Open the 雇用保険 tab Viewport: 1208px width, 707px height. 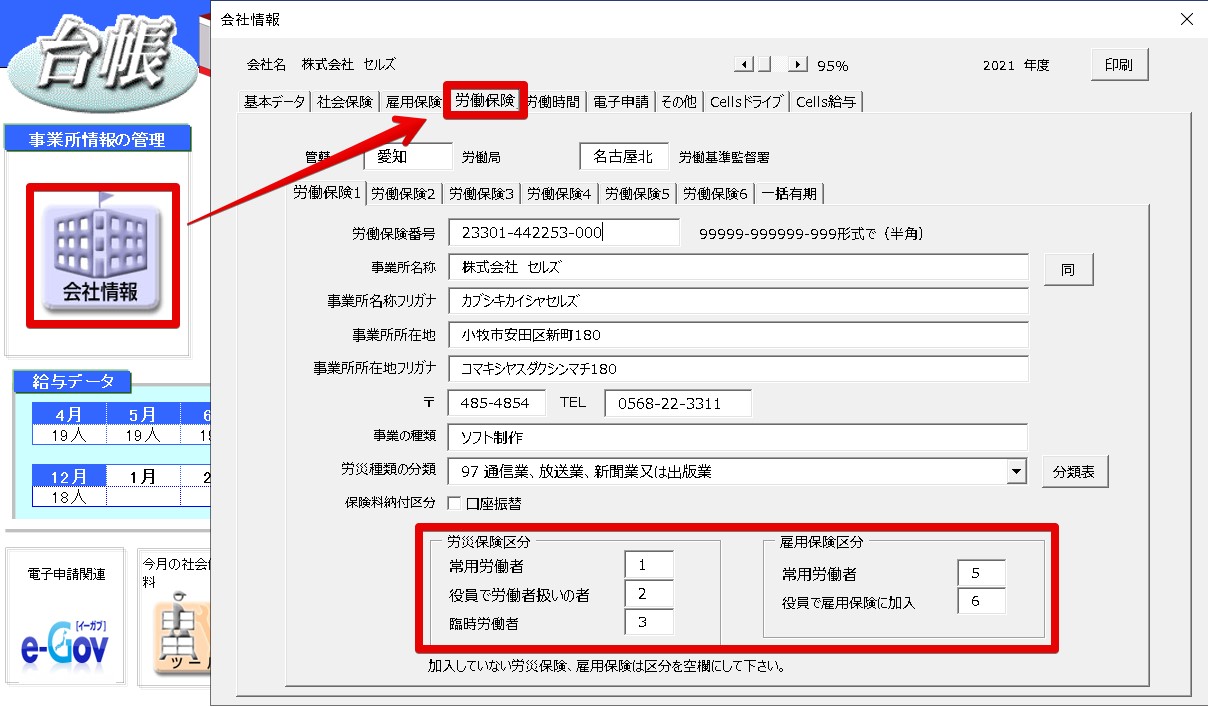(413, 101)
